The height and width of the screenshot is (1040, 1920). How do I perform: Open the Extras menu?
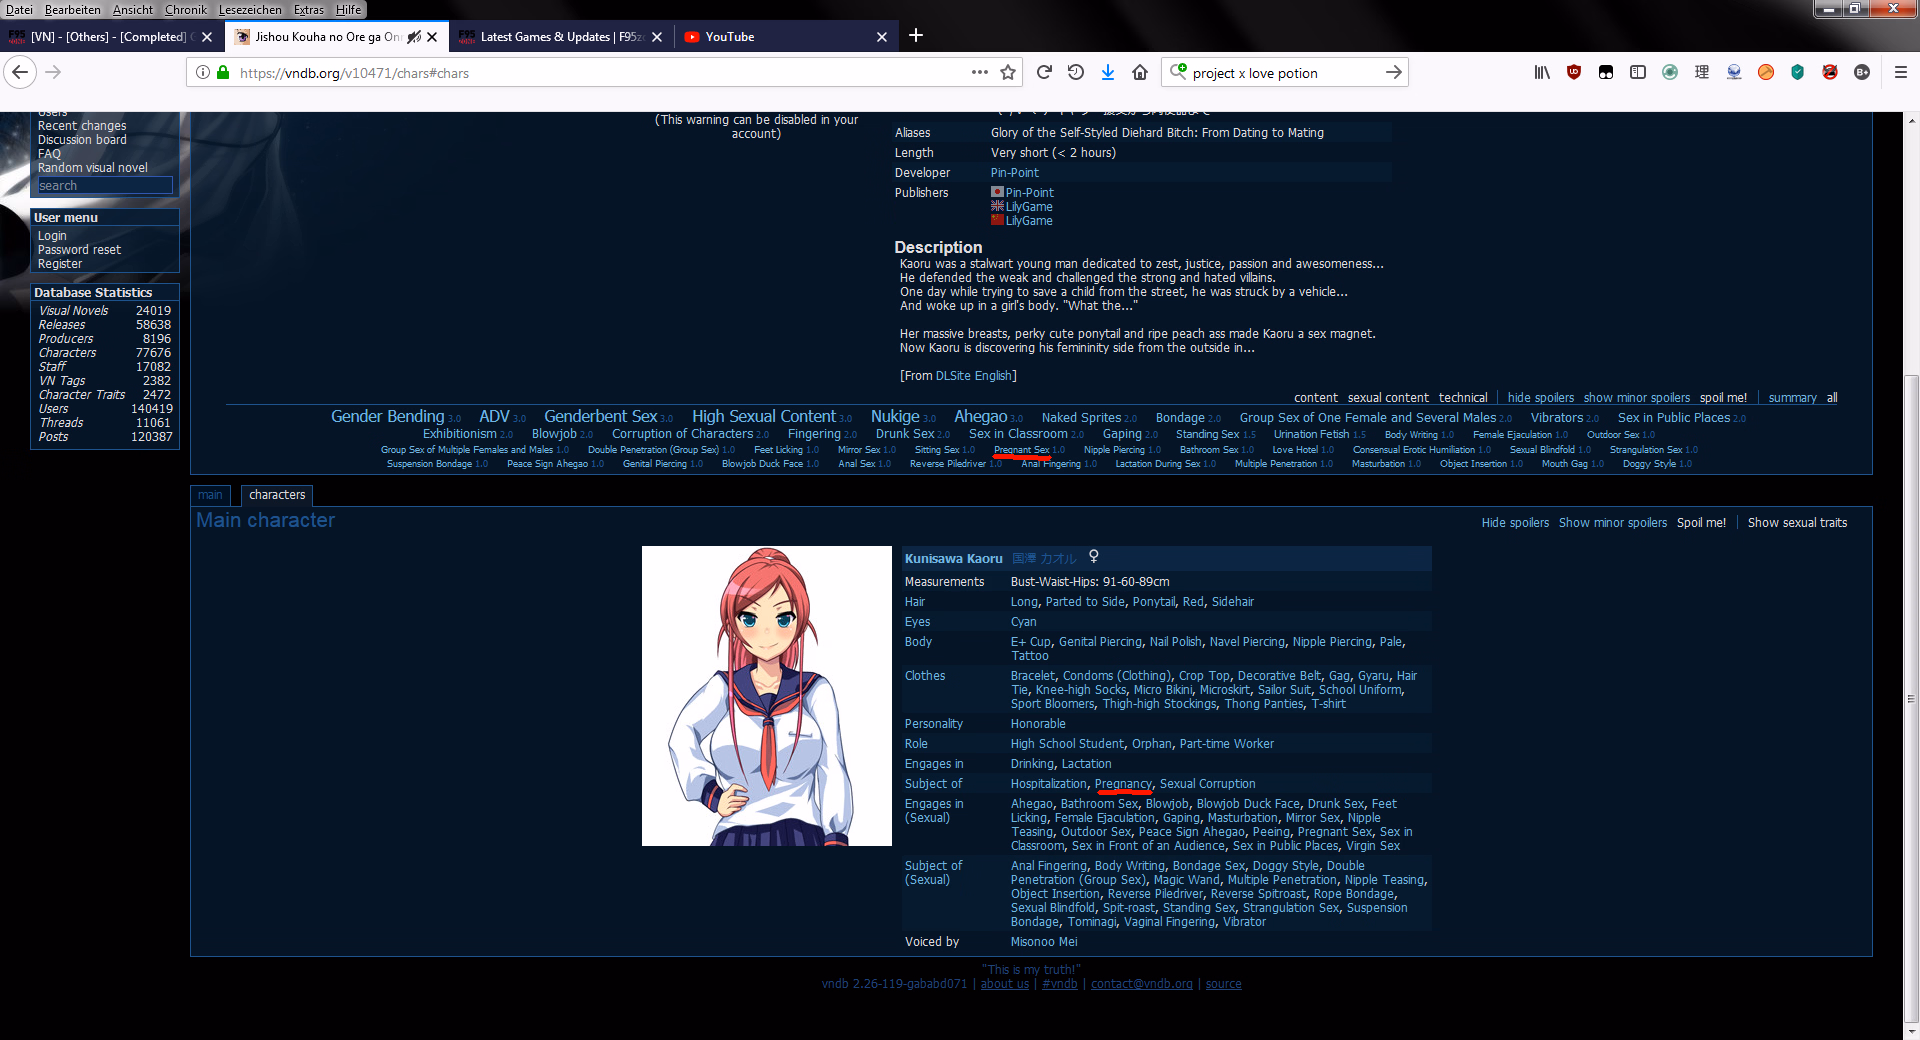308,9
